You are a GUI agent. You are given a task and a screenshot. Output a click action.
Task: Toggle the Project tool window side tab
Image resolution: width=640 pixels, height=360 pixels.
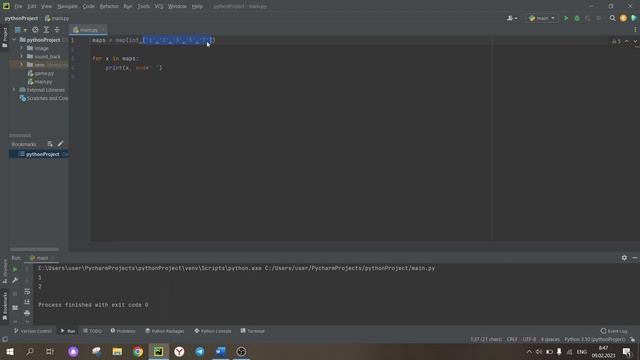point(4,38)
